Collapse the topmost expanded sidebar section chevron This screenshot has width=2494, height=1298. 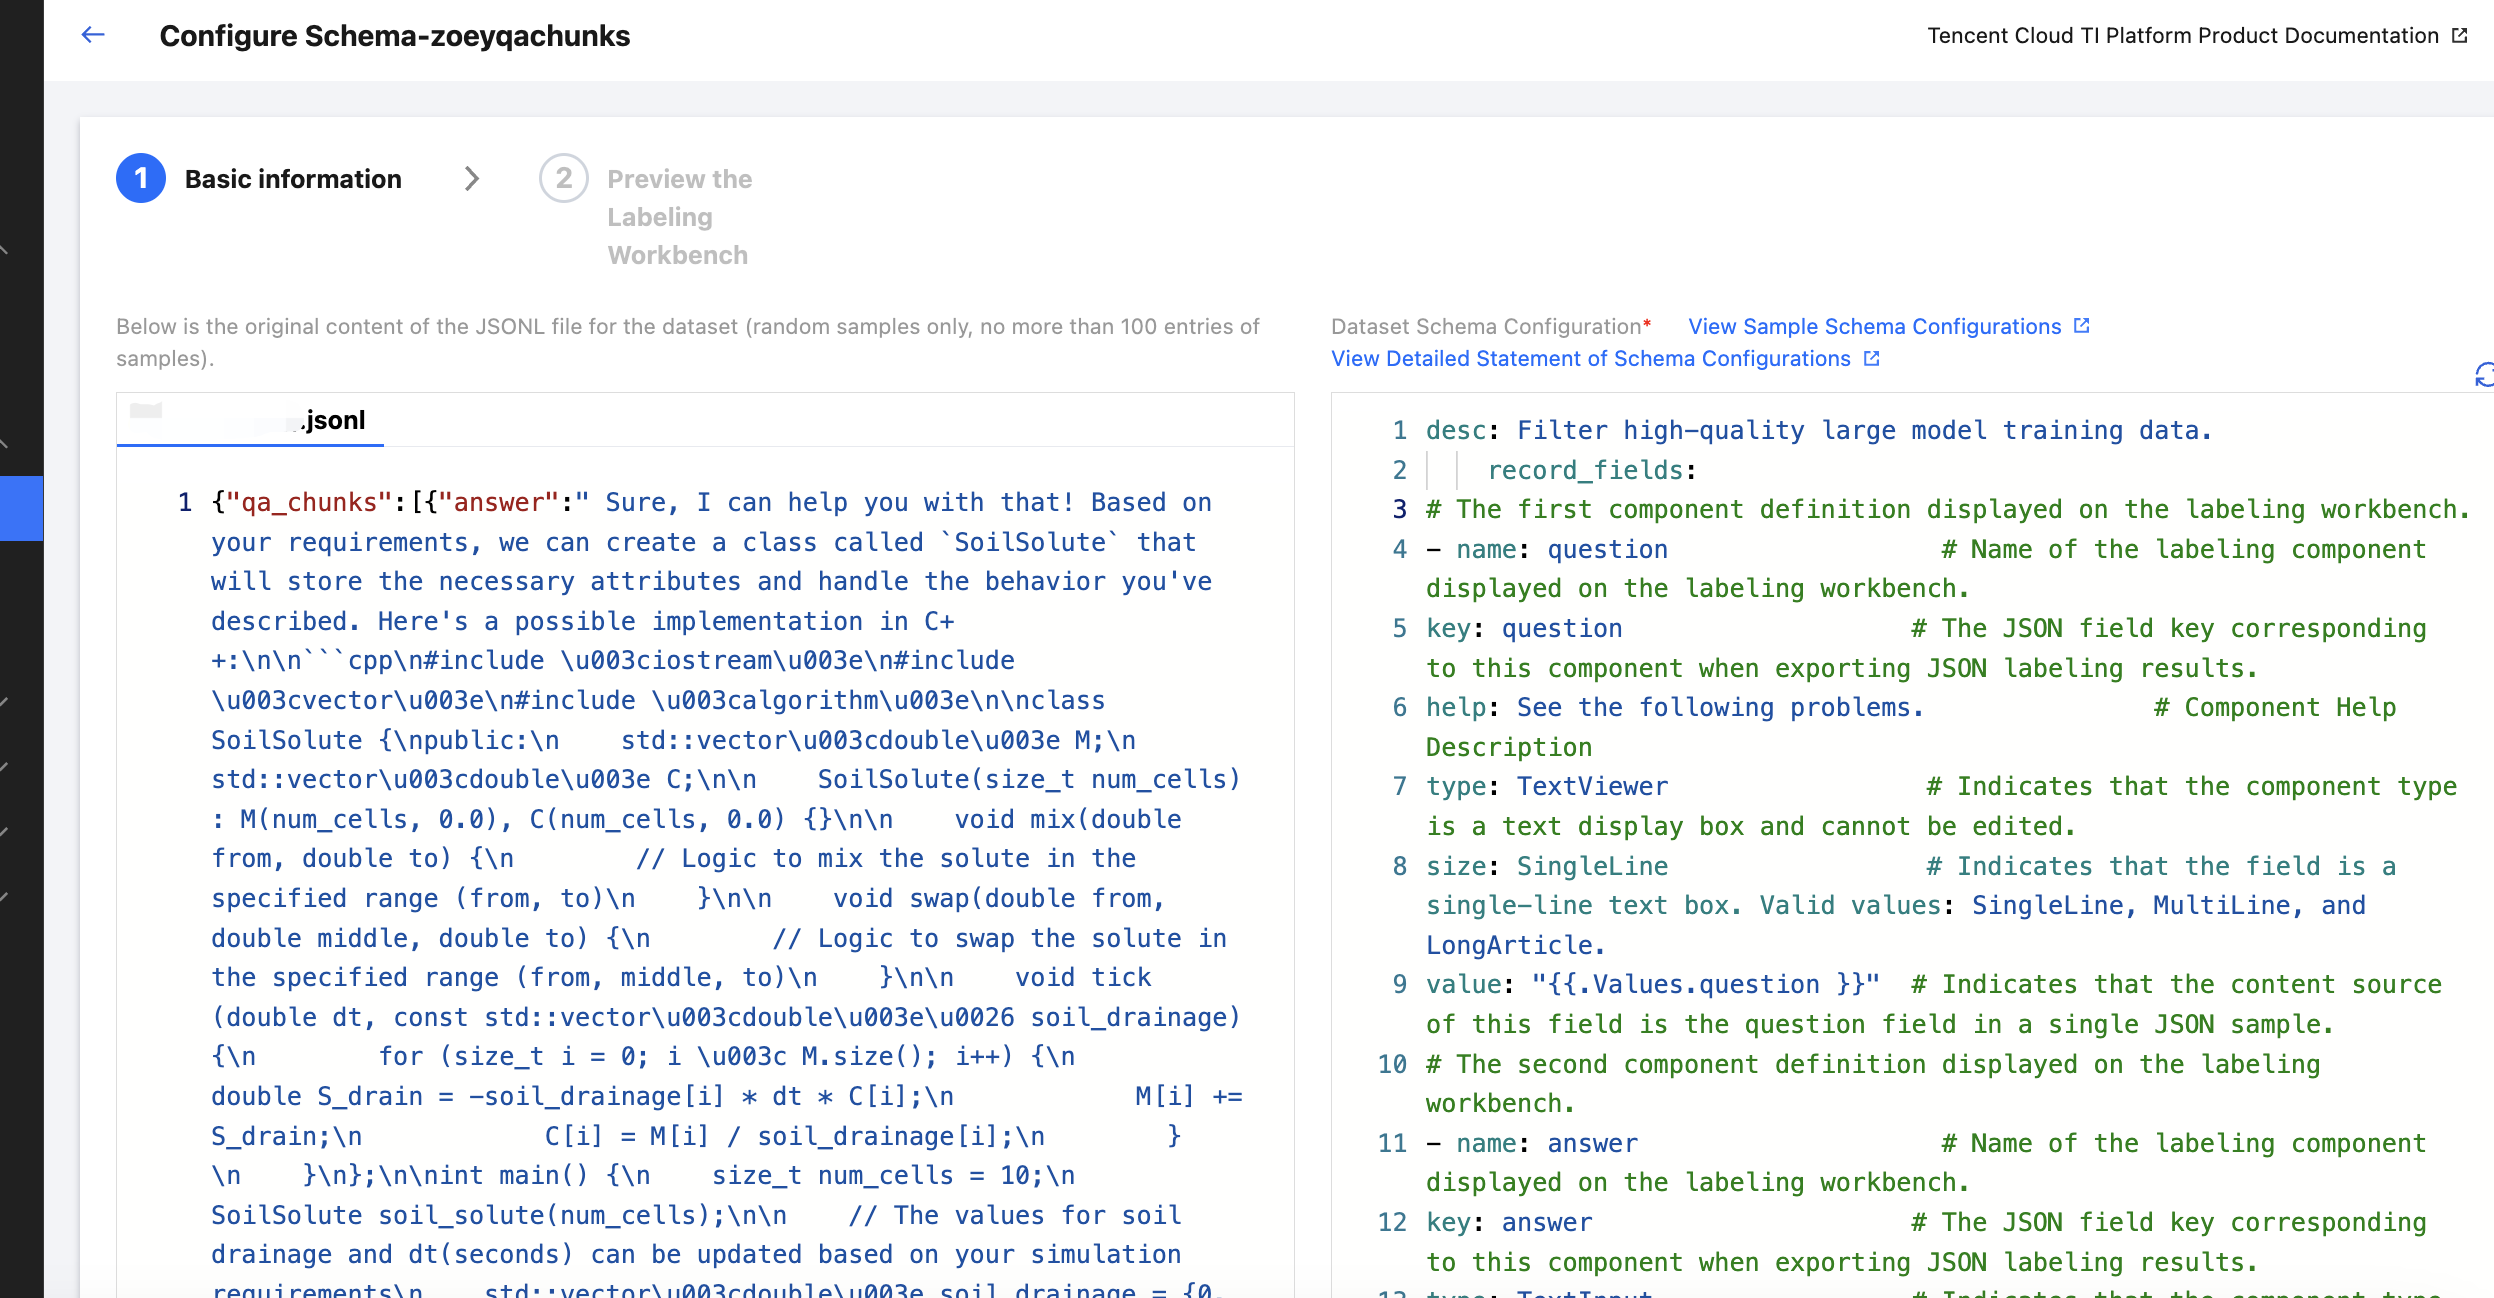coord(5,249)
